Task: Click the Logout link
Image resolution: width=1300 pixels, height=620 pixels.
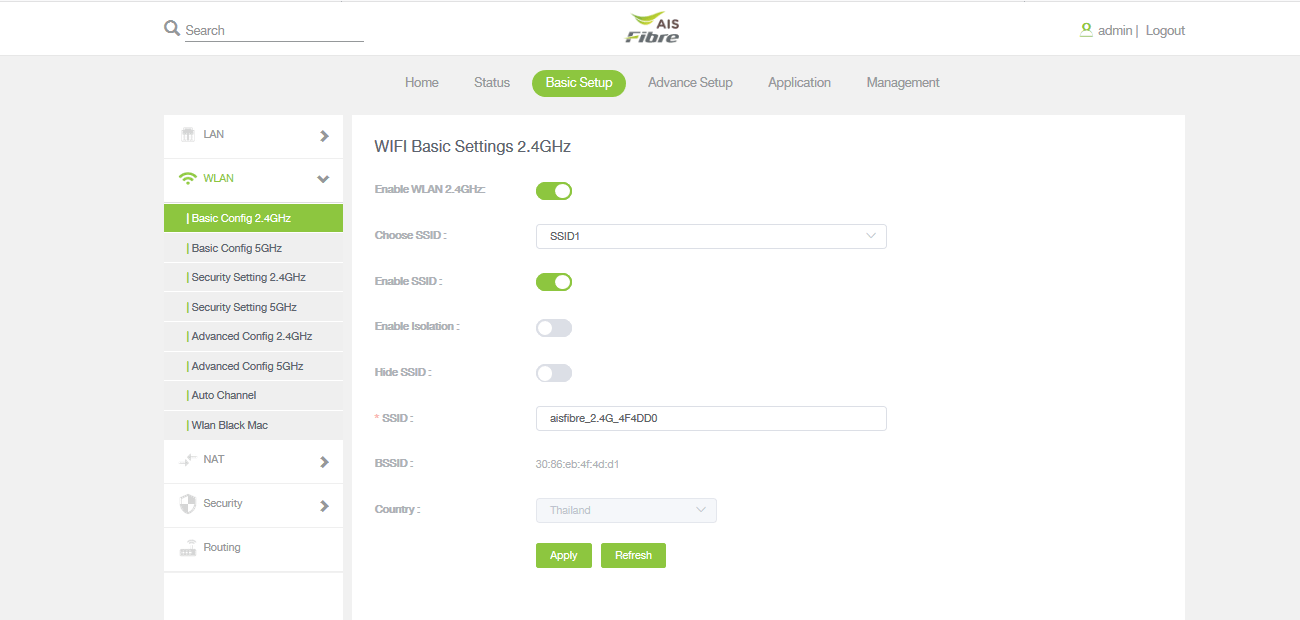Action: (1165, 31)
